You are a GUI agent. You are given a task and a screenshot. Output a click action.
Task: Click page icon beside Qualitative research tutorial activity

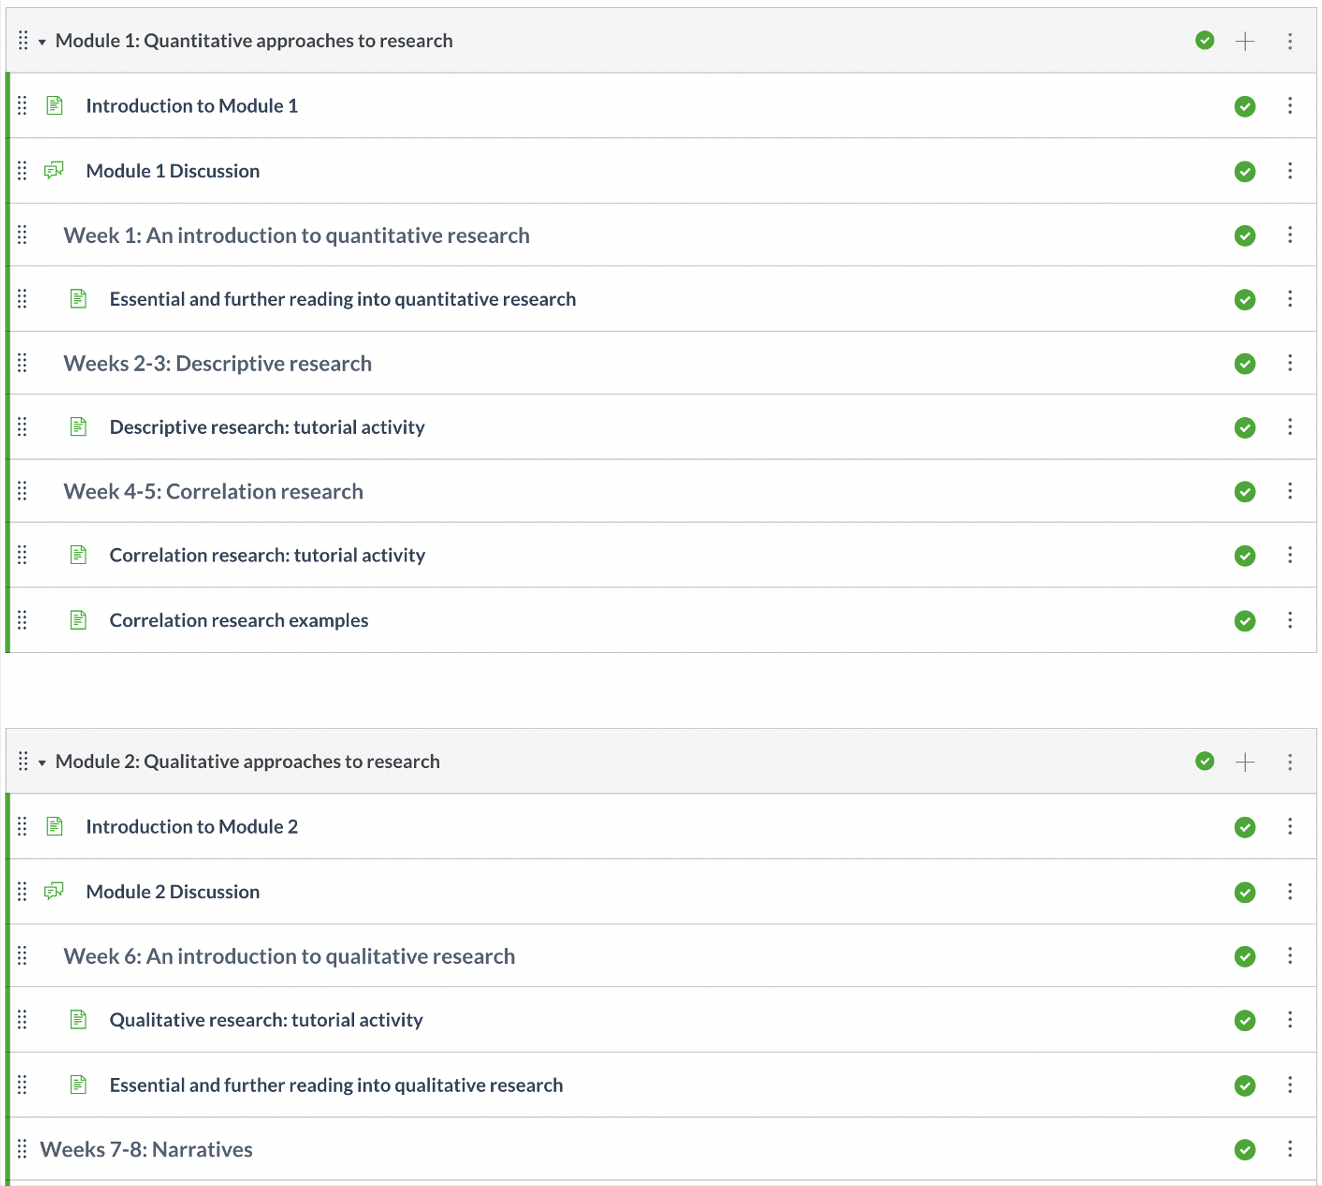79,1019
